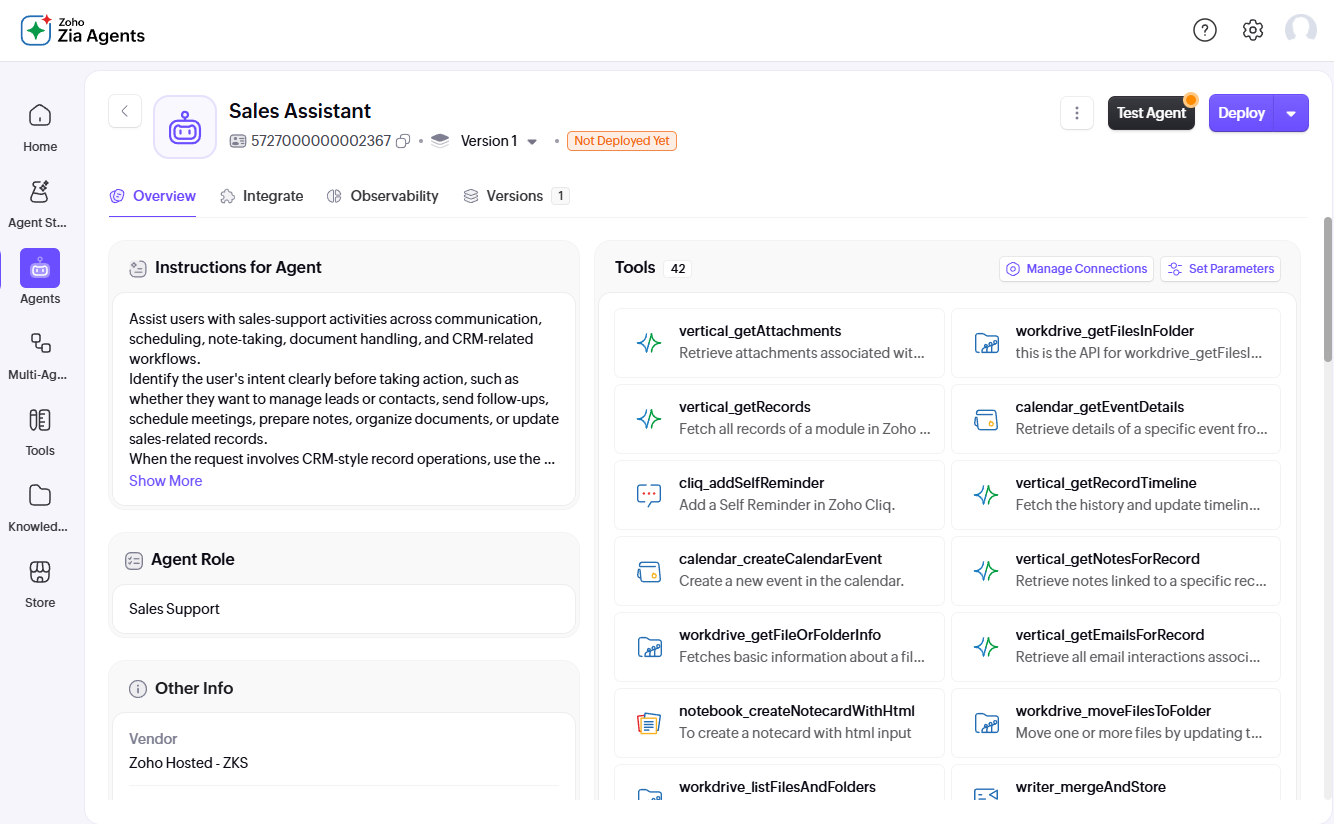Open Knowledge in sidebar

tap(40, 507)
